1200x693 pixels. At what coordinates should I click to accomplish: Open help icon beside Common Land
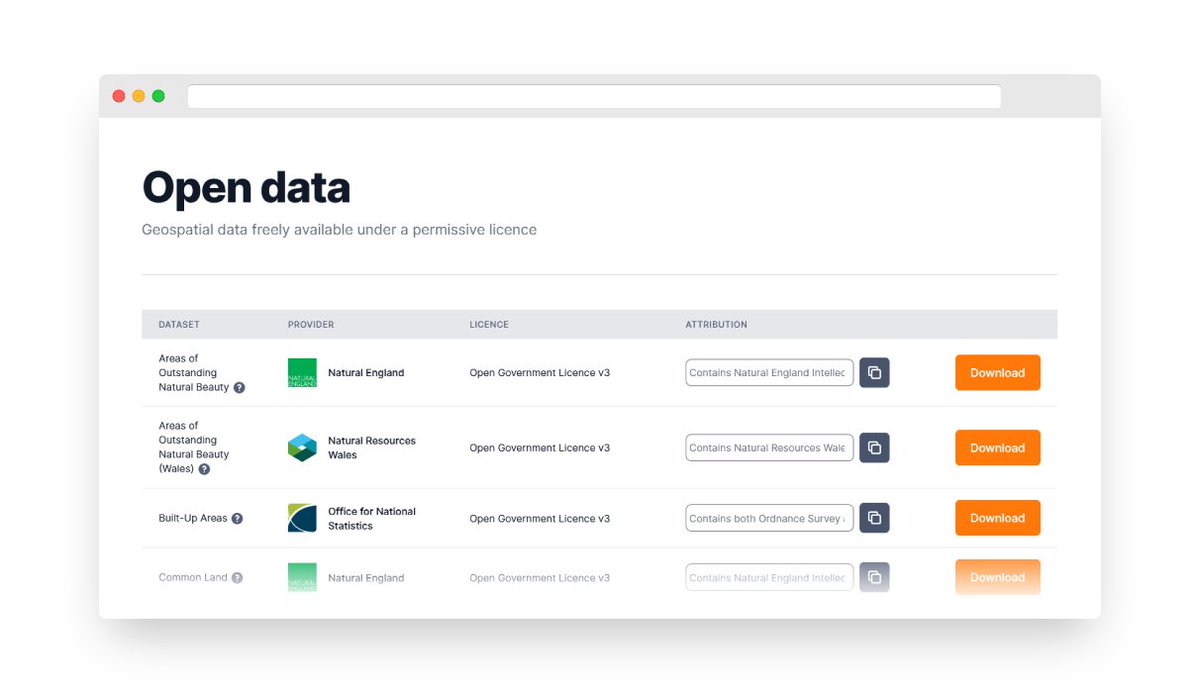[x=237, y=578]
